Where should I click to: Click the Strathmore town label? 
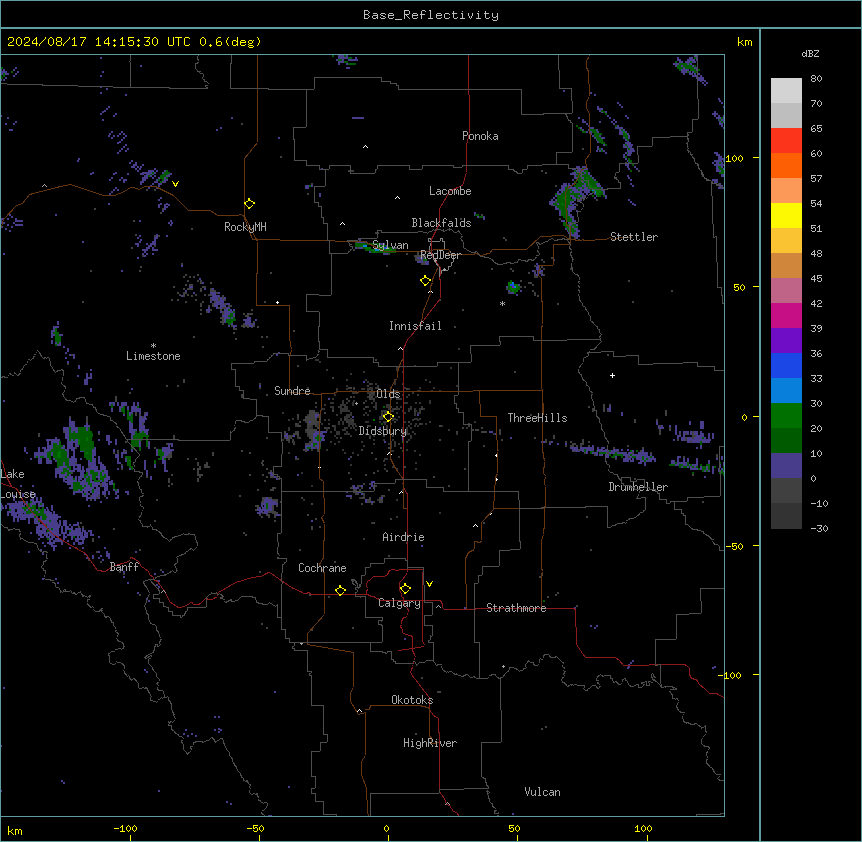click(516, 608)
